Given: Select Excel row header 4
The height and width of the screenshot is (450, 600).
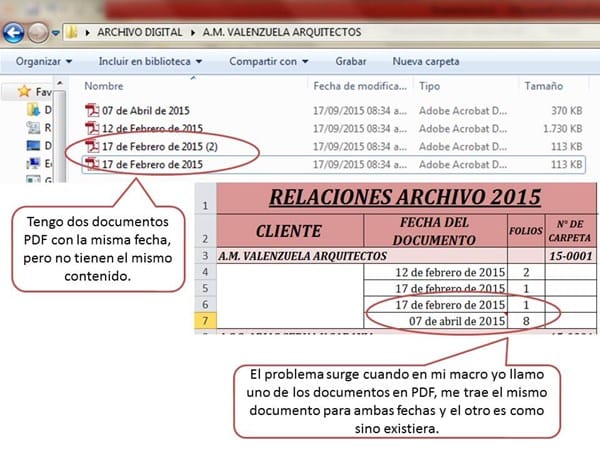Looking at the screenshot, I should 205,272.
